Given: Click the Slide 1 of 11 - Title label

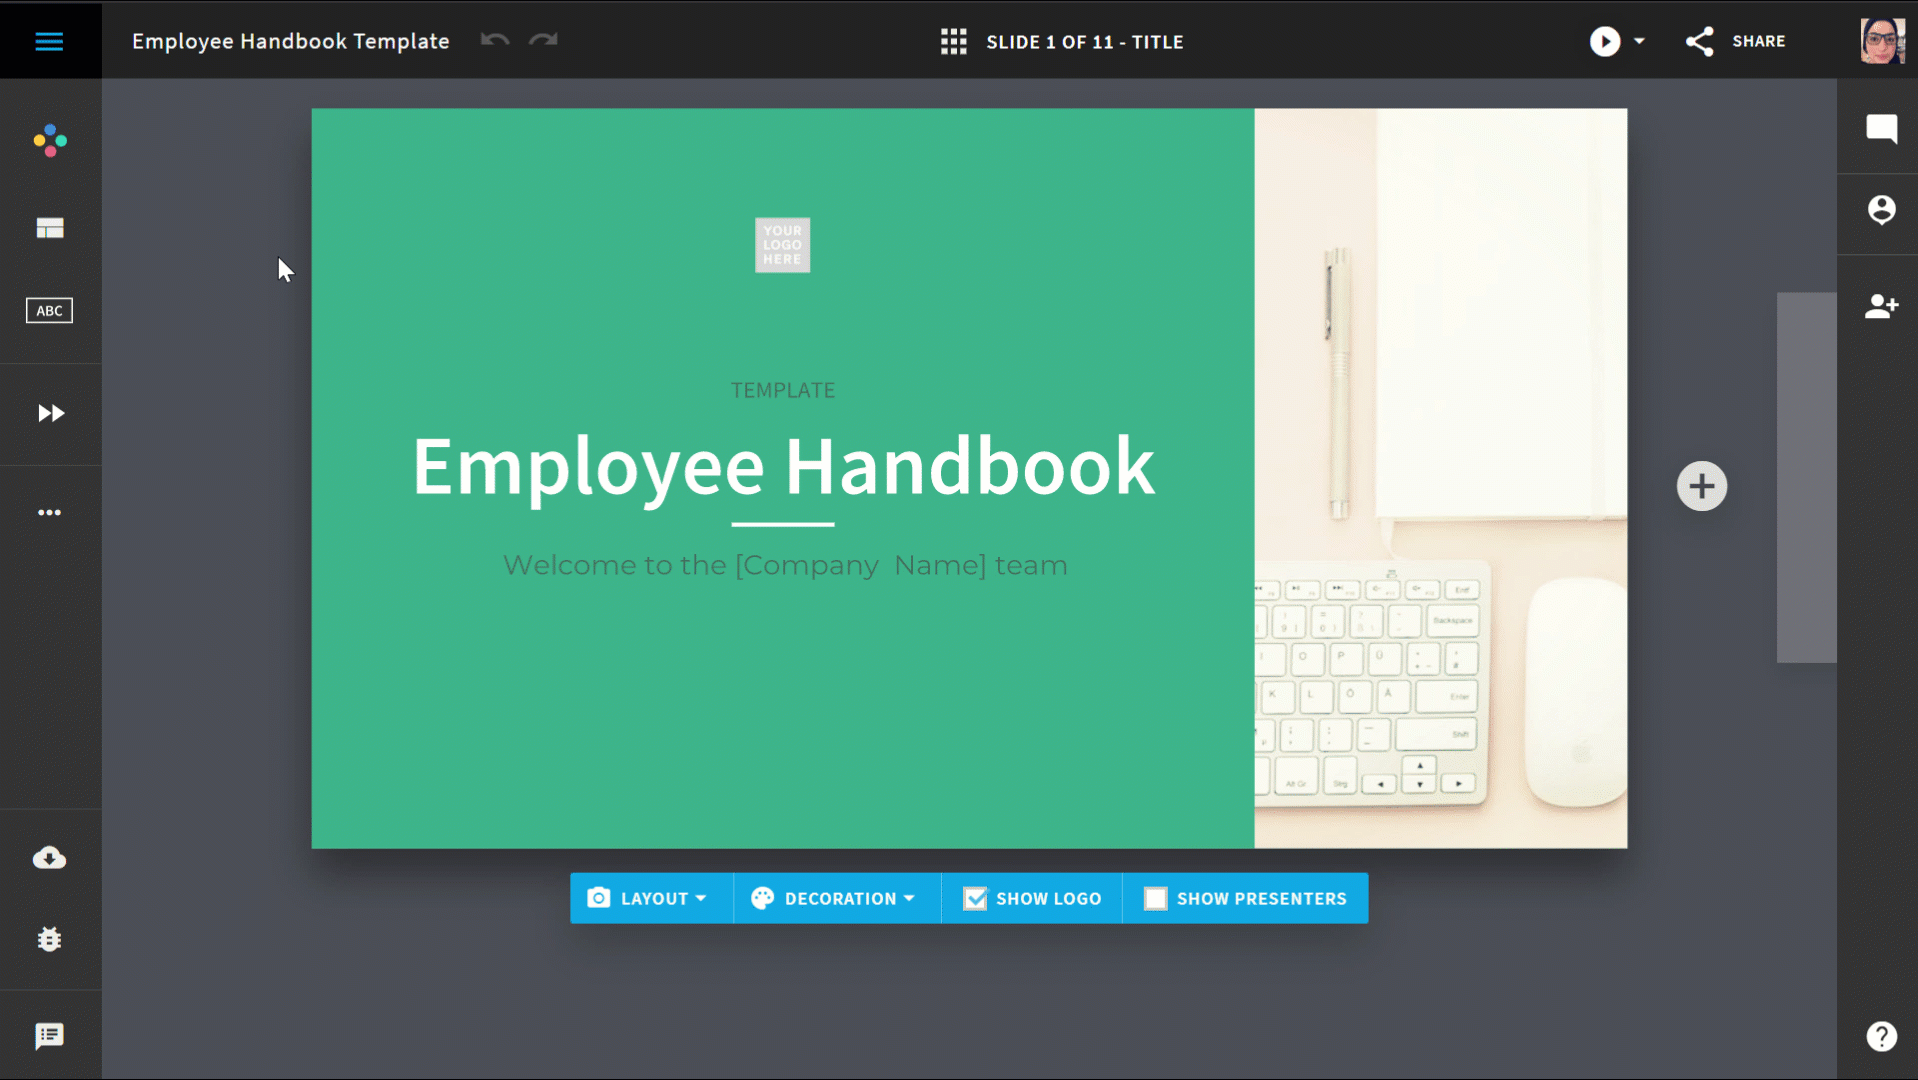Looking at the screenshot, I should tap(1085, 42).
